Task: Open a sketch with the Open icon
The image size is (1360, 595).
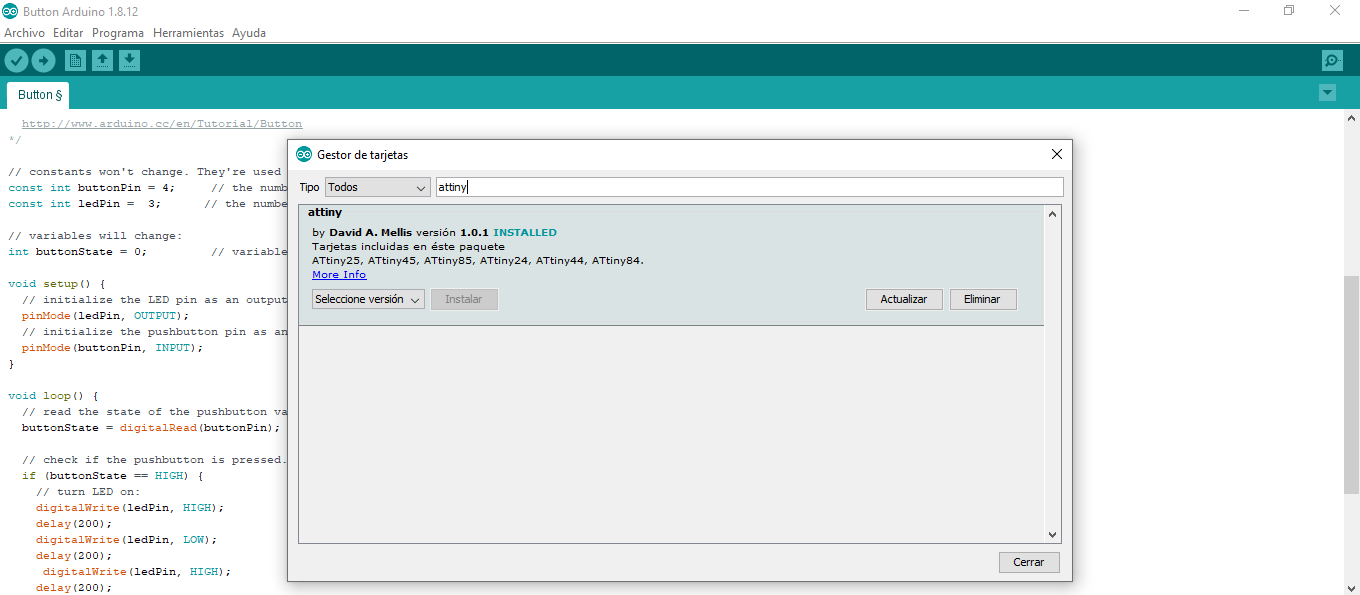Action: click(102, 61)
